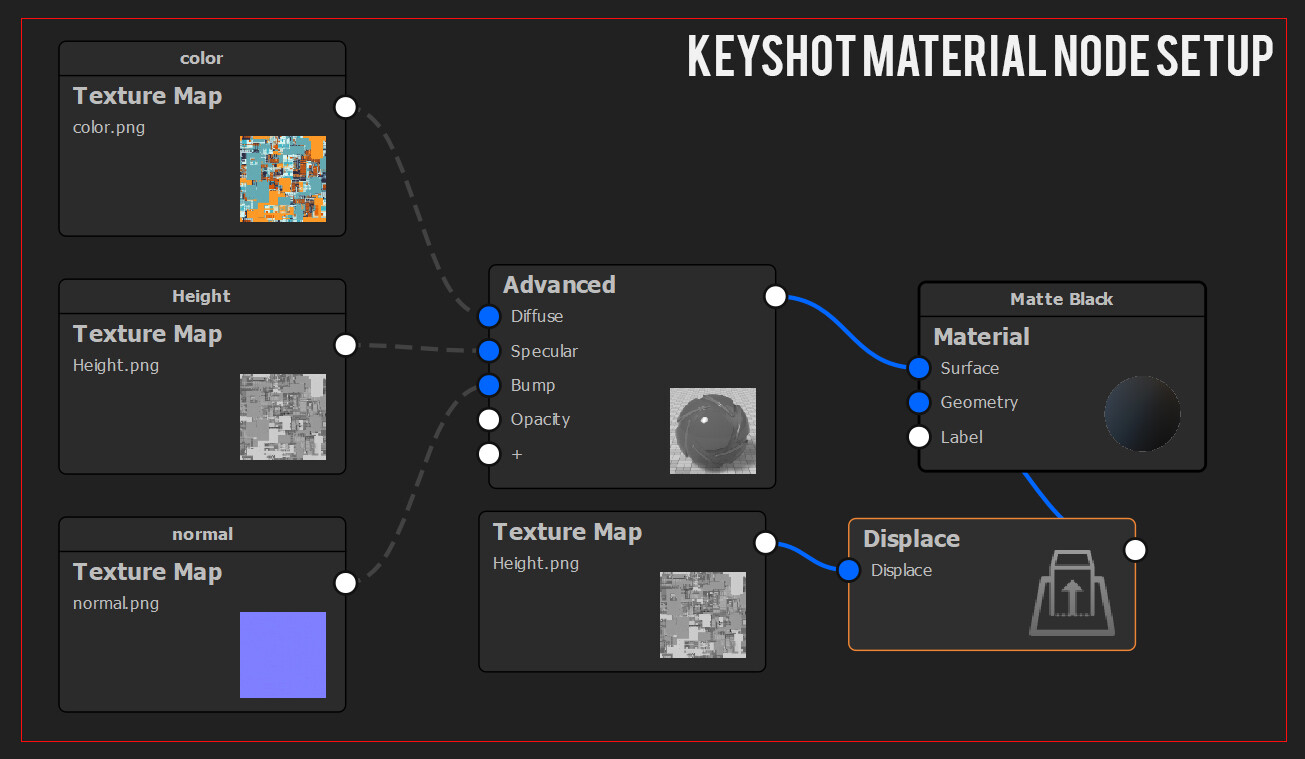Select the Matte Black node header
This screenshot has height=759, width=1305.
coord(1061,299)
